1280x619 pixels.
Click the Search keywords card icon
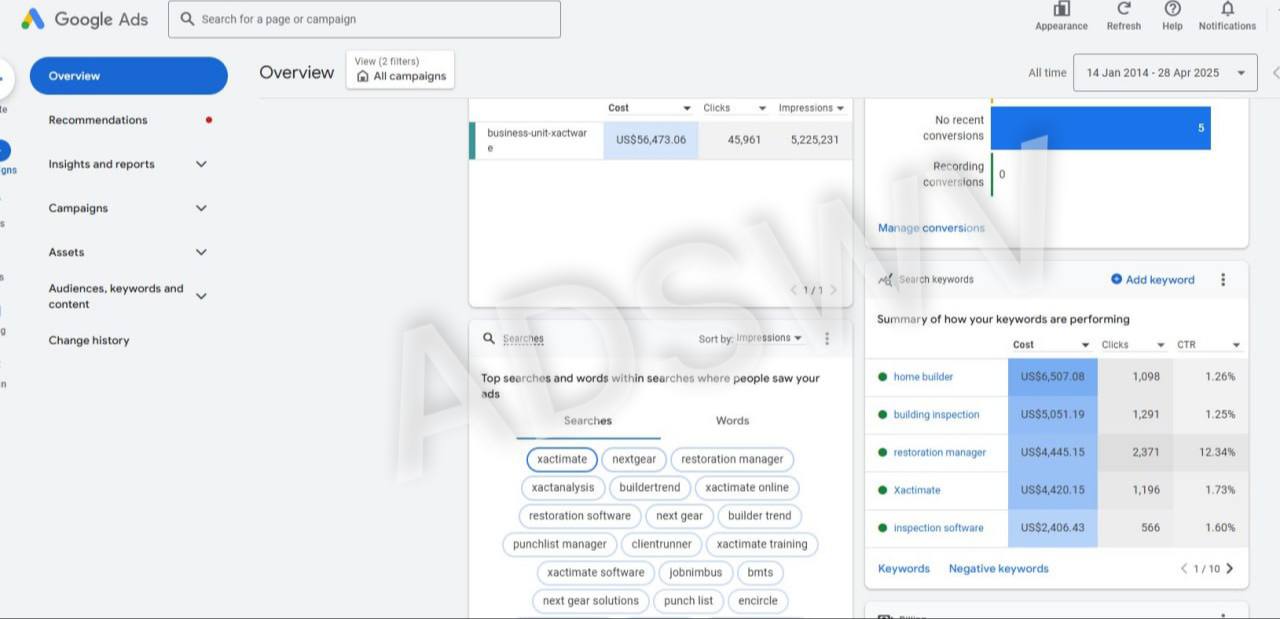885,280
